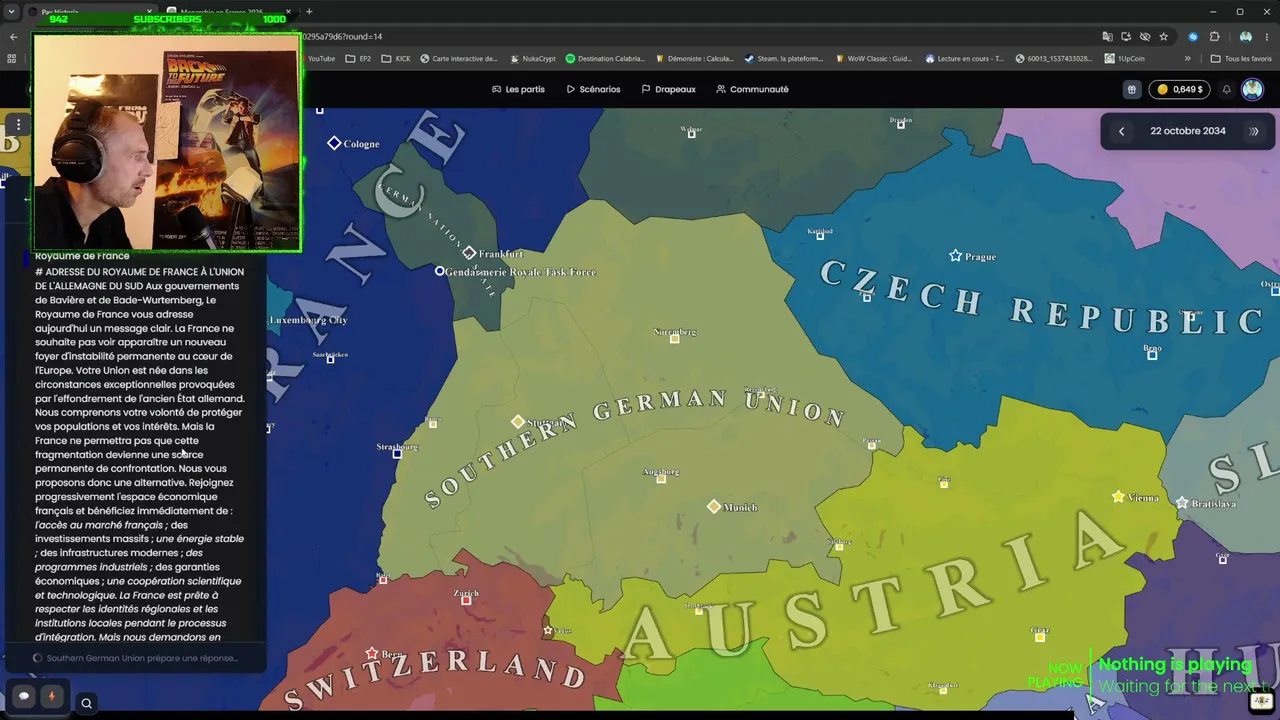Viewport: 1280px width, 720px height.
Task: Select the Vienna capital star
Action: 1118,497
